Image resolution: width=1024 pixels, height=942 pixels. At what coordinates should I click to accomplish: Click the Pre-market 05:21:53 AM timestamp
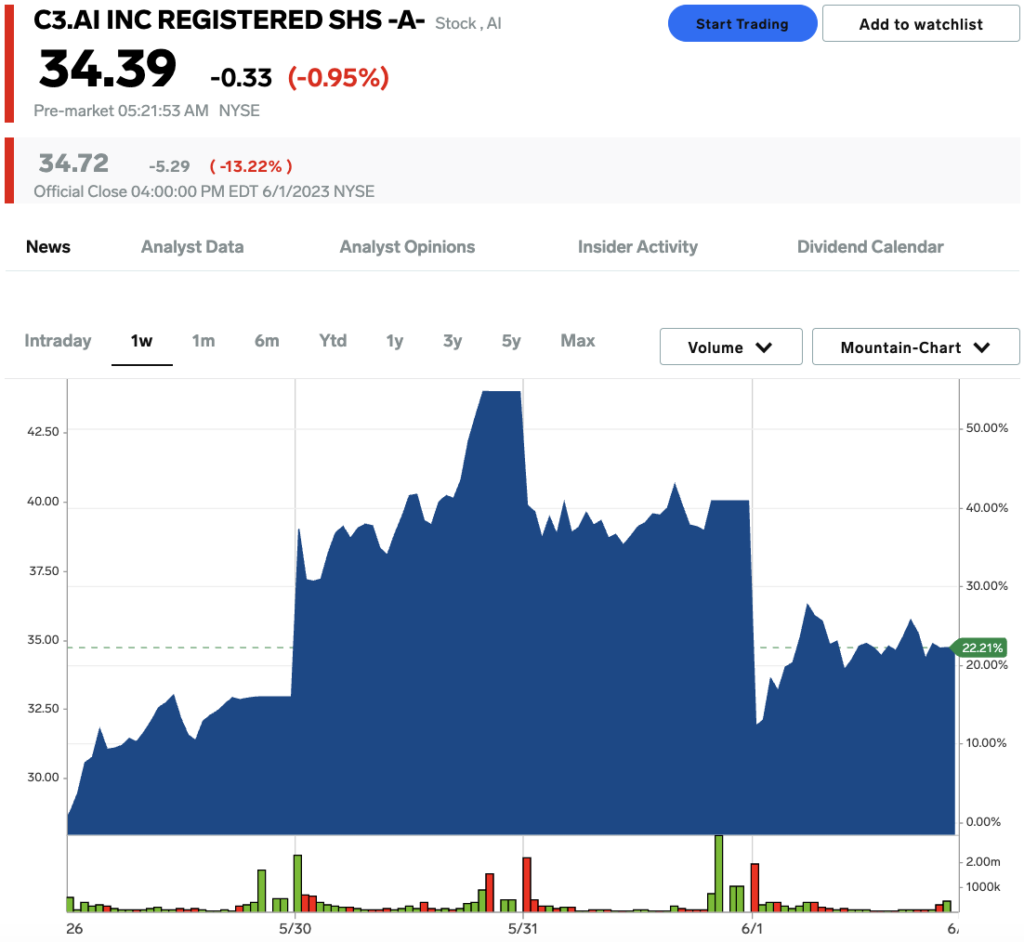pyautogui.click(x=121, y=110)
